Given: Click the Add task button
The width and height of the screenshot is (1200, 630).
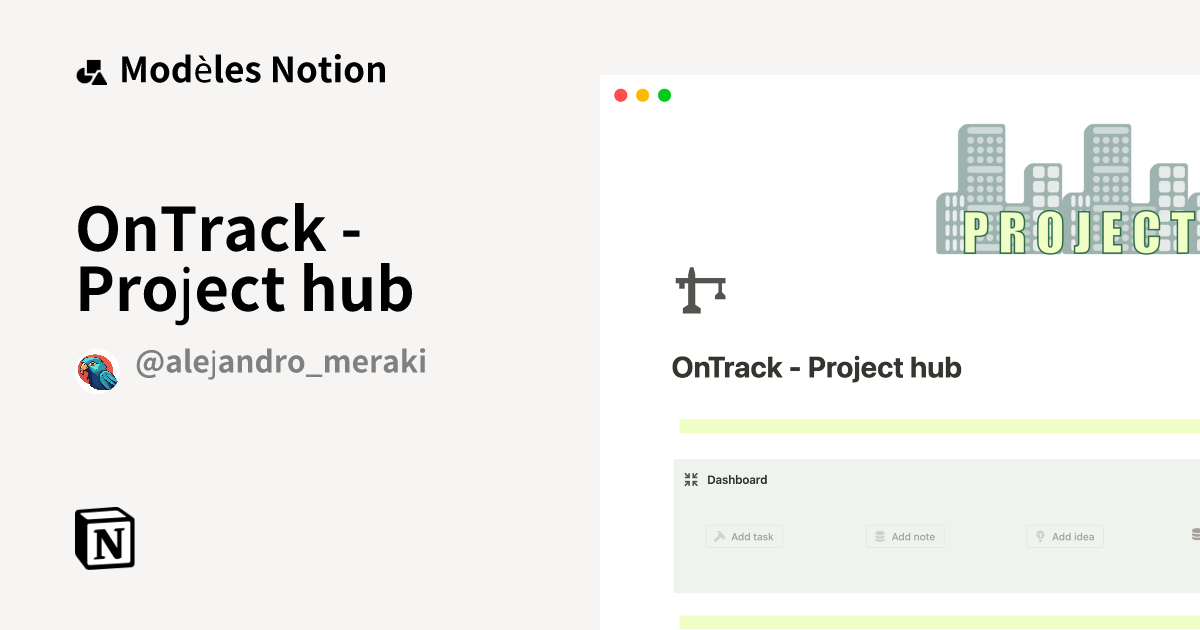Looking at the screenshot, I should [744, 536].
